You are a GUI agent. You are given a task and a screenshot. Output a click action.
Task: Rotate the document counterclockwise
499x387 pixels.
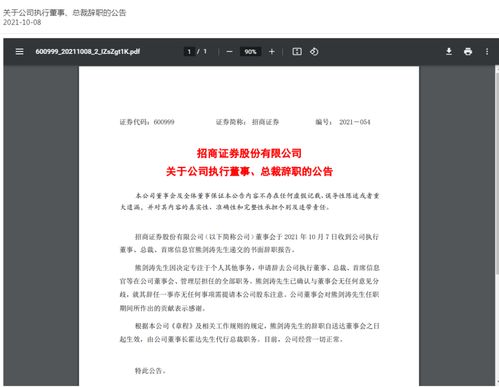[314, 52]
